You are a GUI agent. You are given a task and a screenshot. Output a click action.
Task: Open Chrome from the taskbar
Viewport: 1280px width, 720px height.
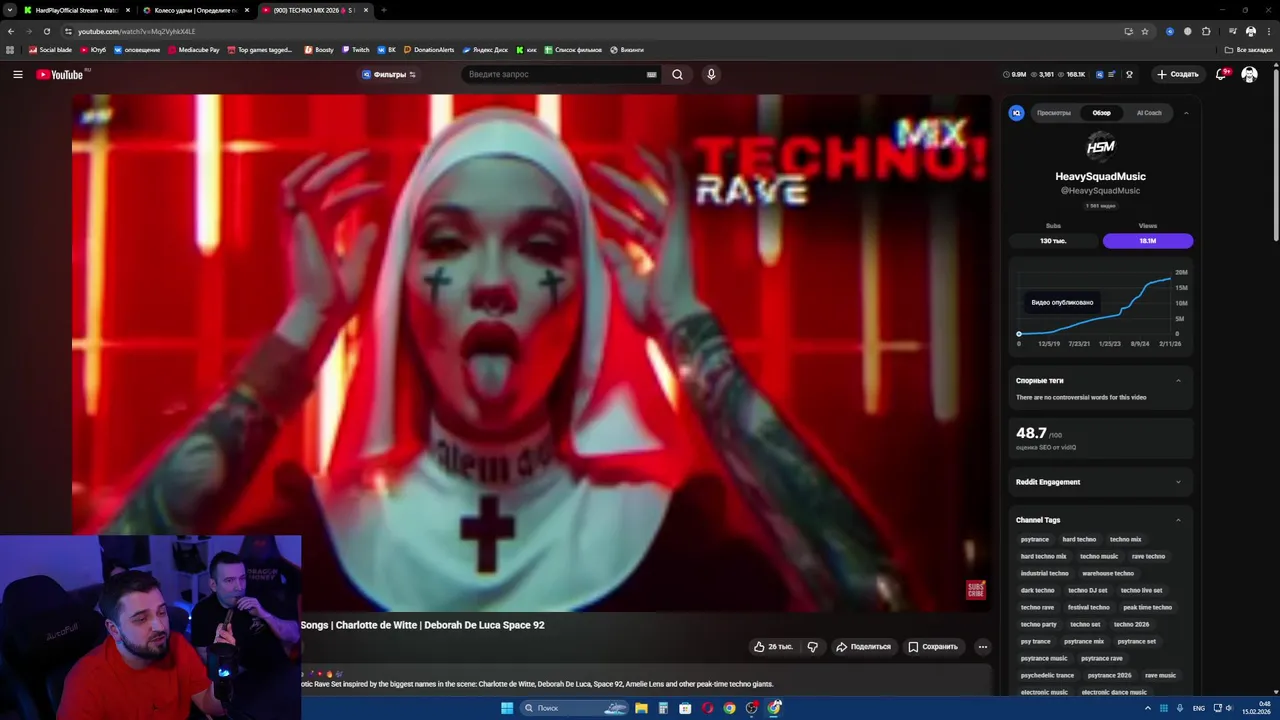729,708
